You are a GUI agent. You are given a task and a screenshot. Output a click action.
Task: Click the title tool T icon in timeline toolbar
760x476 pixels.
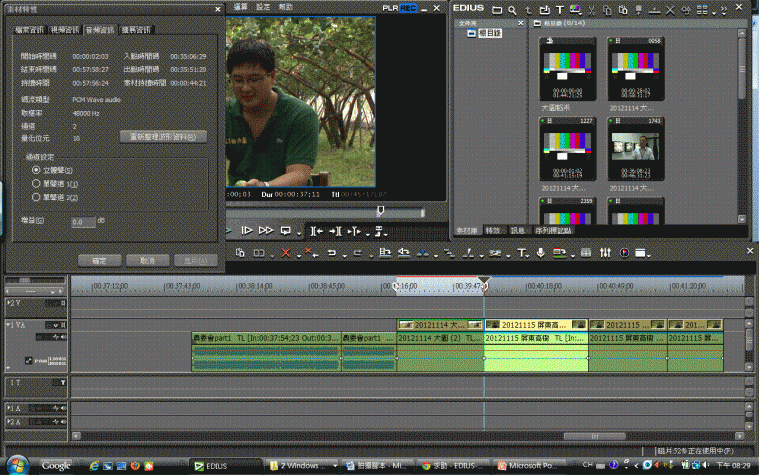(x=521, y=253)
